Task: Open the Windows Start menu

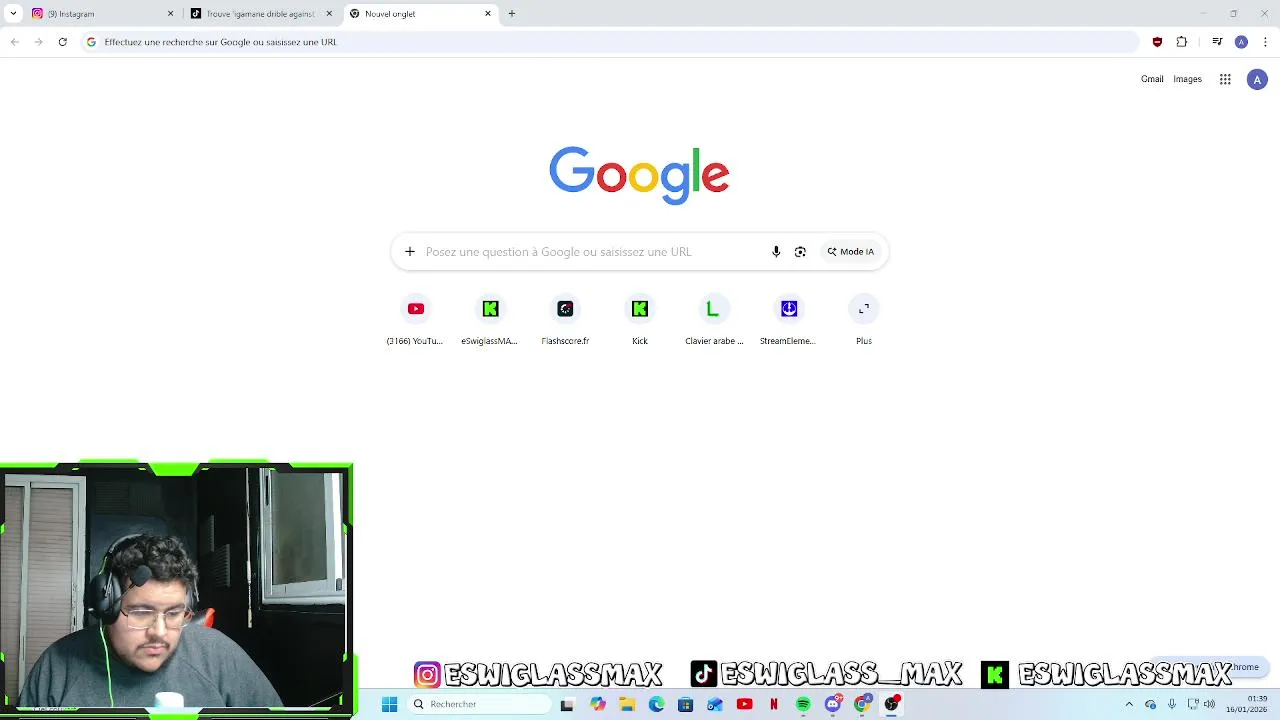Action: tap(390, 704)
